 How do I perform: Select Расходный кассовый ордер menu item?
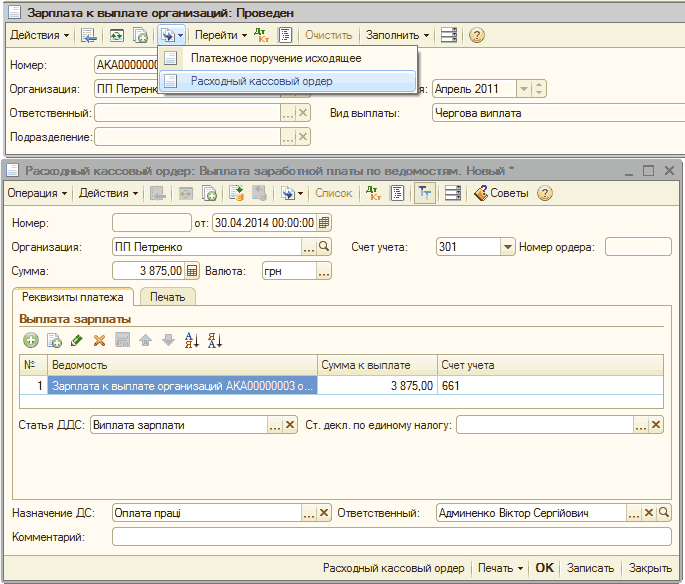pyautogui.click(x=261, y=81)
